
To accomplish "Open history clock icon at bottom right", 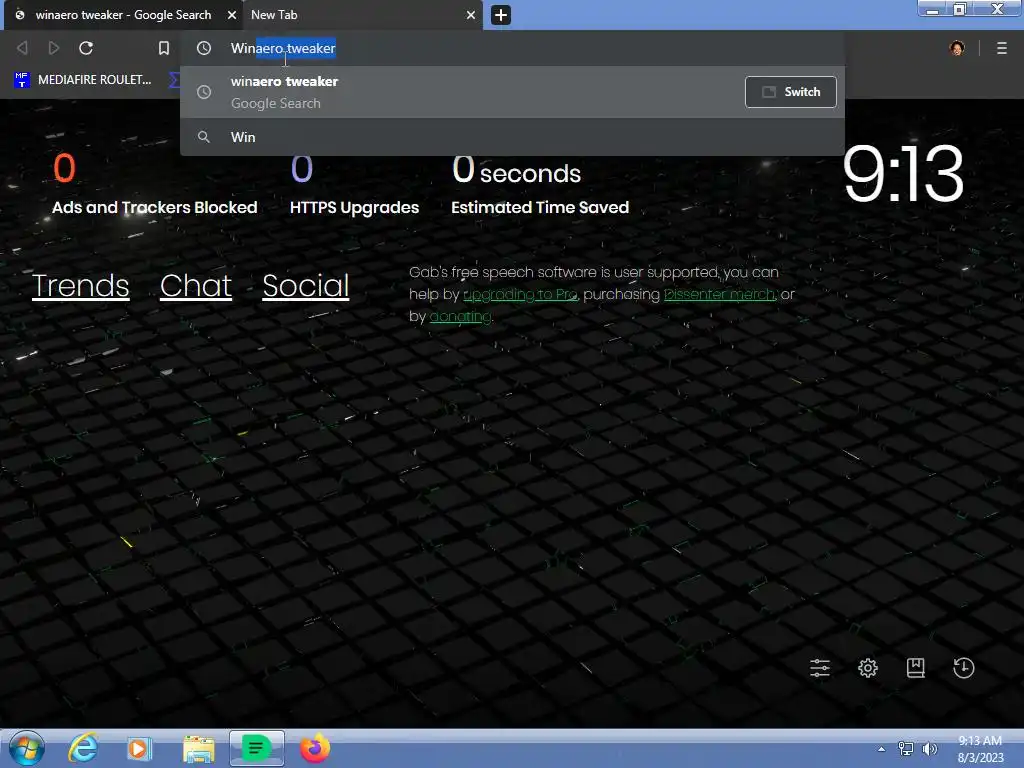I will [963, 667].
